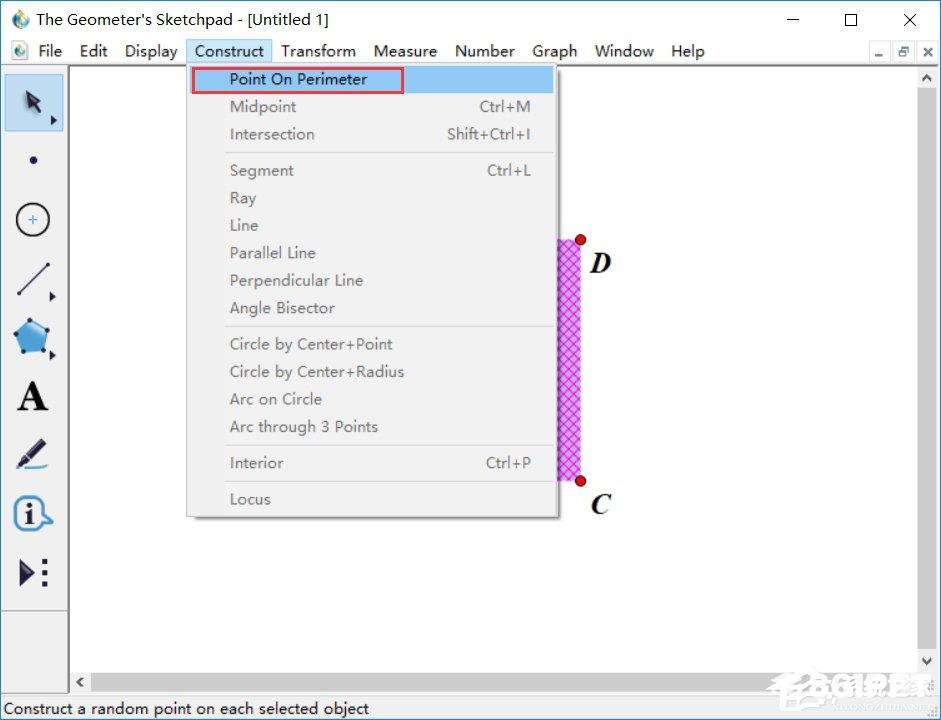Image resolution: width=941 pixels, height=720 pixels.
Task: Click the Sketchpad app icon in title bar
Action: (20, 19)
